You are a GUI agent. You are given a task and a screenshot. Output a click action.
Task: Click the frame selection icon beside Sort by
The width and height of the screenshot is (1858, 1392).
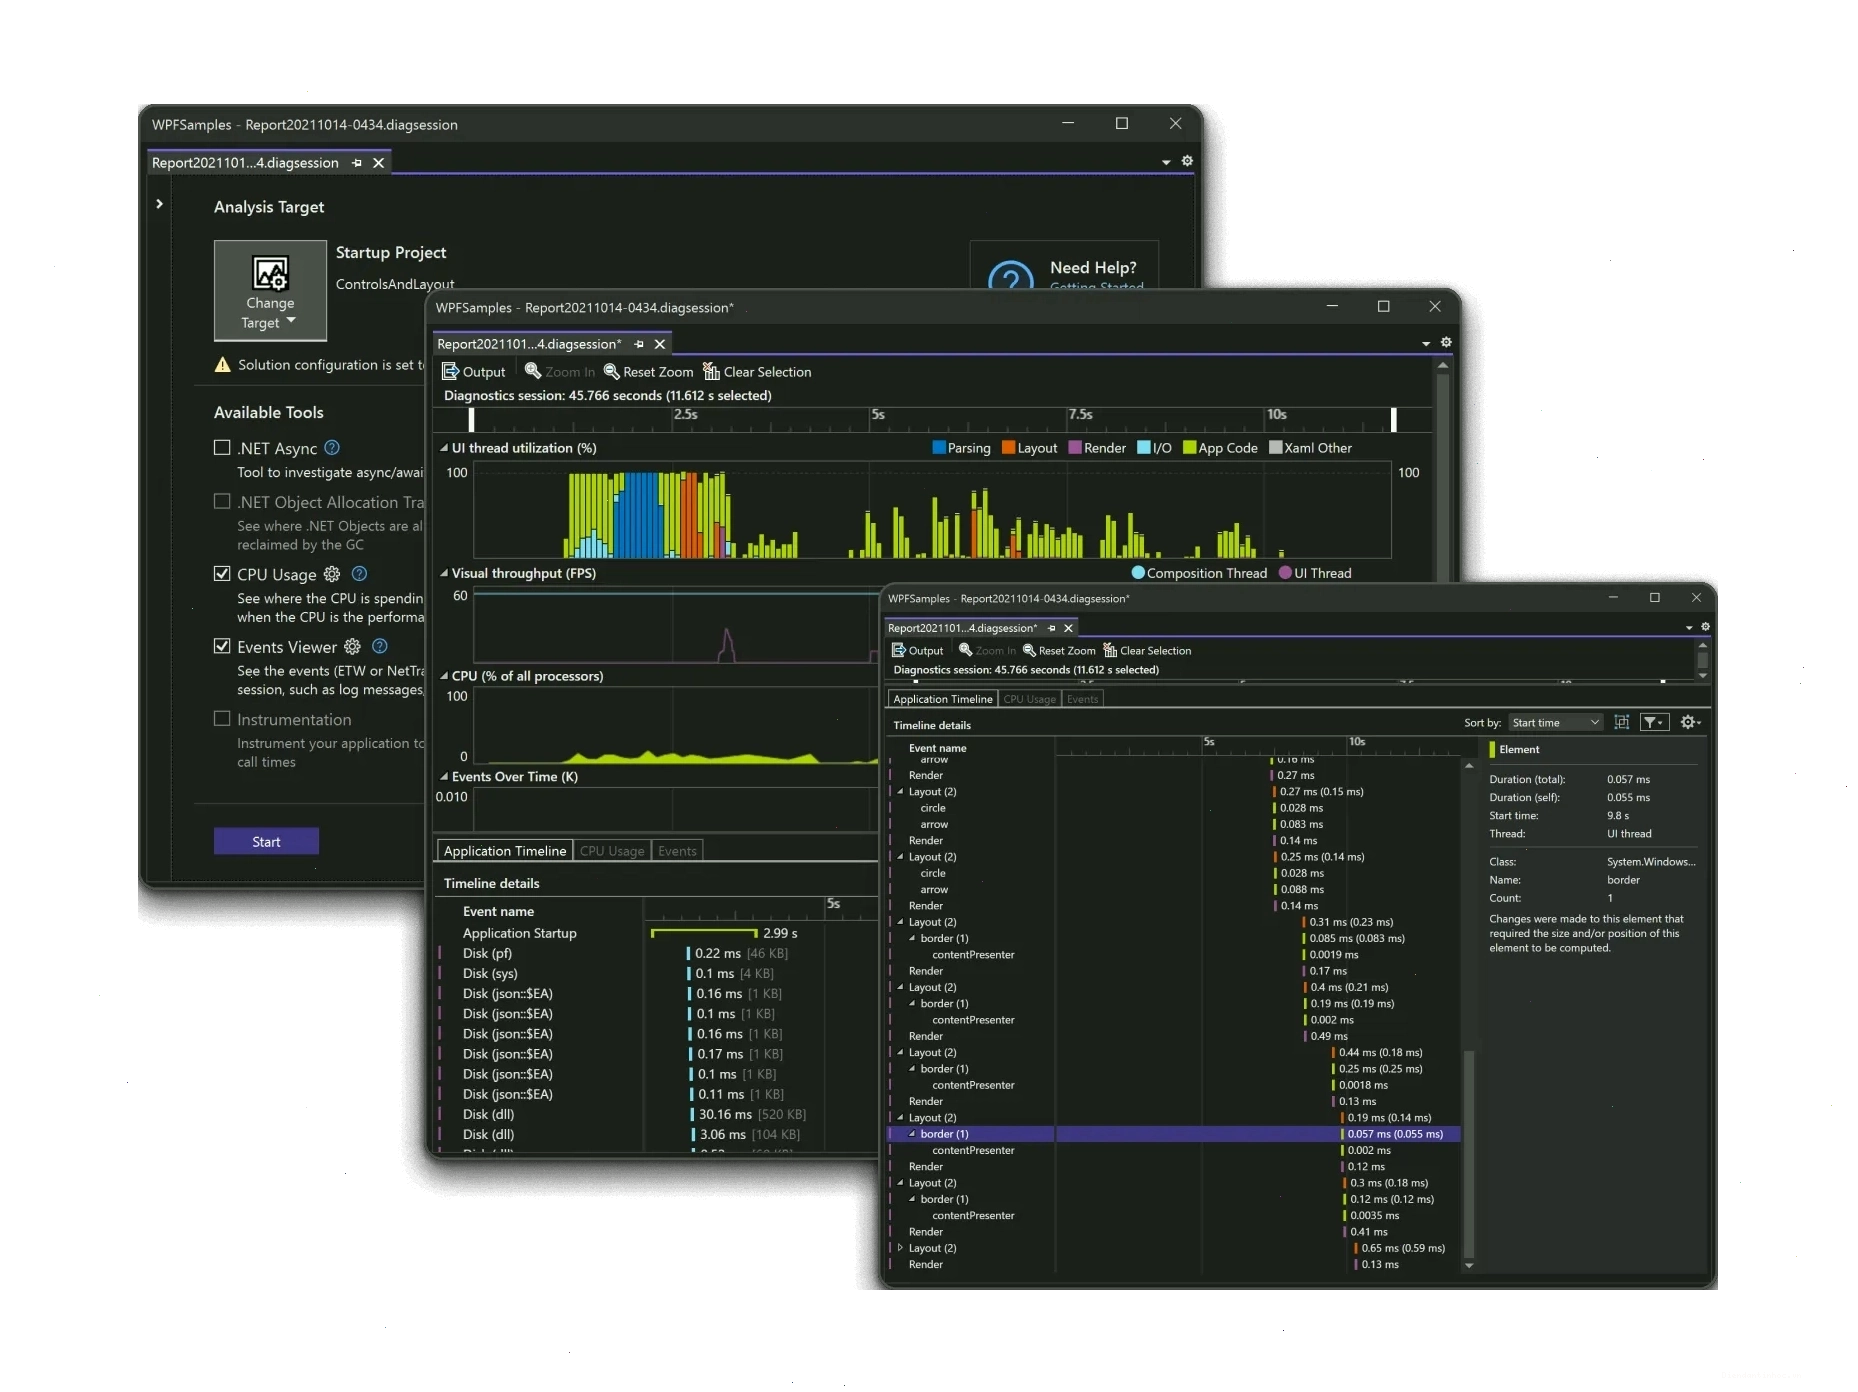(1622, 722)
